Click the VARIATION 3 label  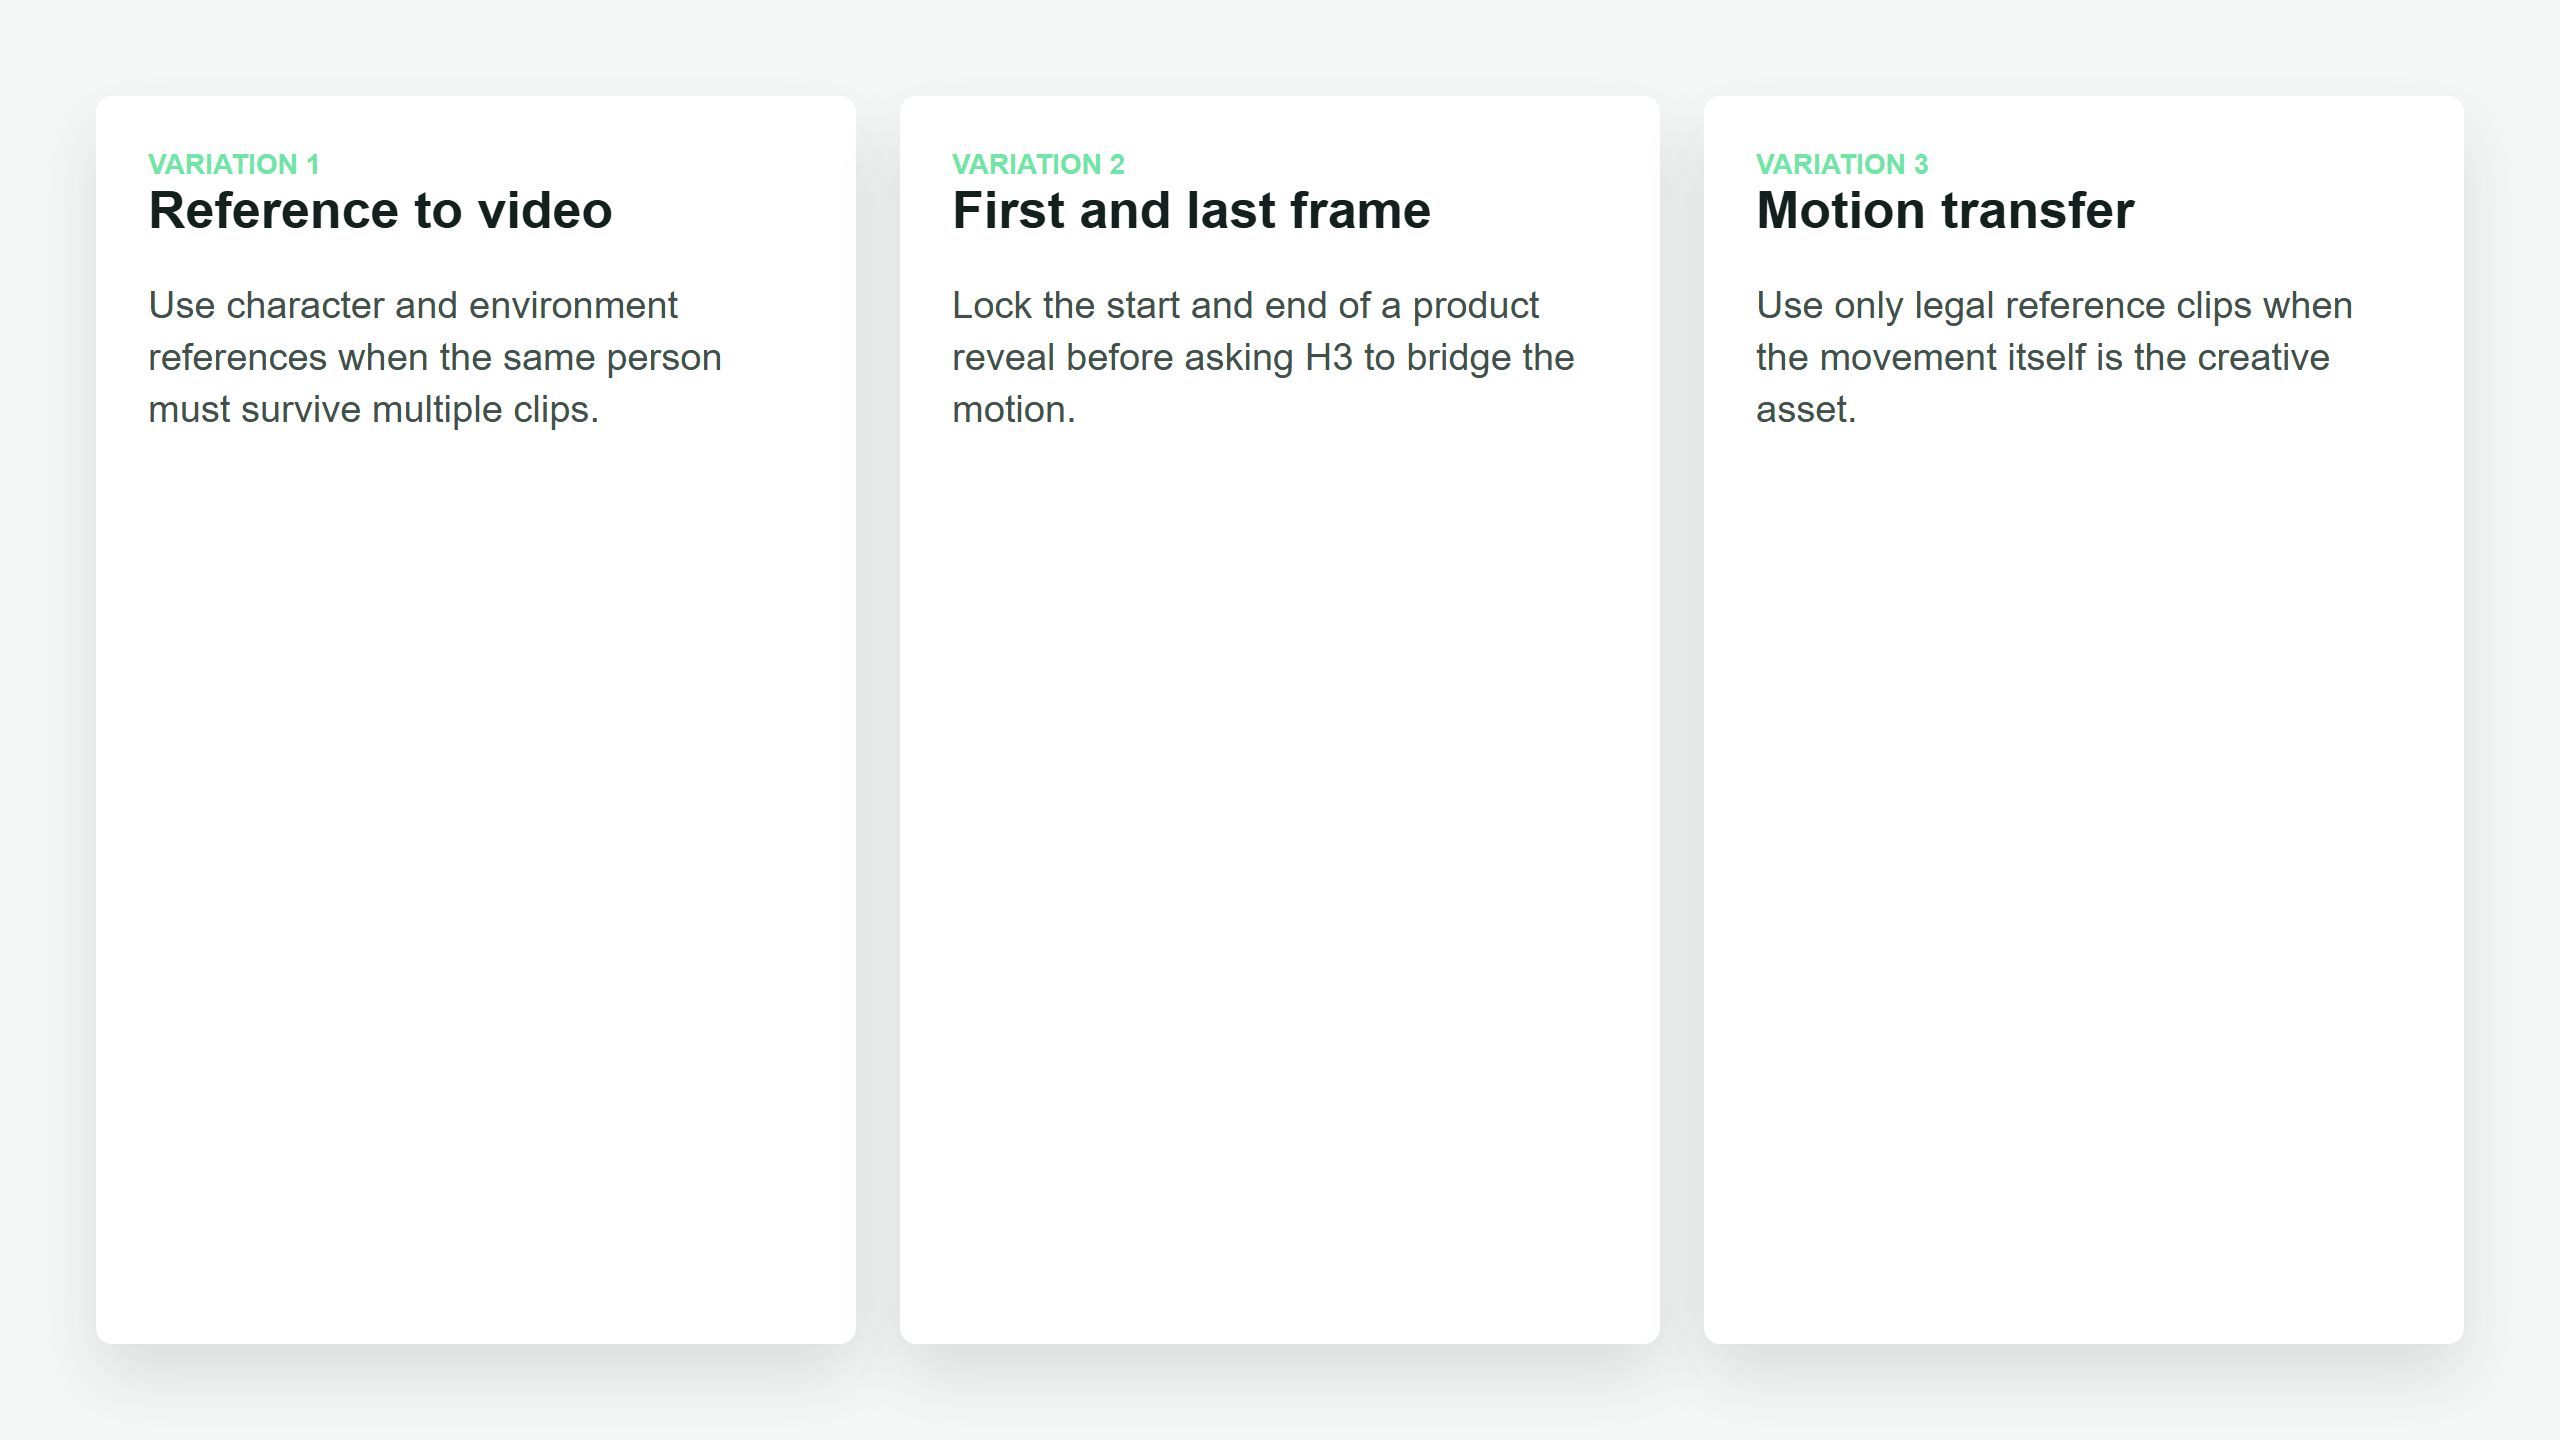(x=1842, y=164)
